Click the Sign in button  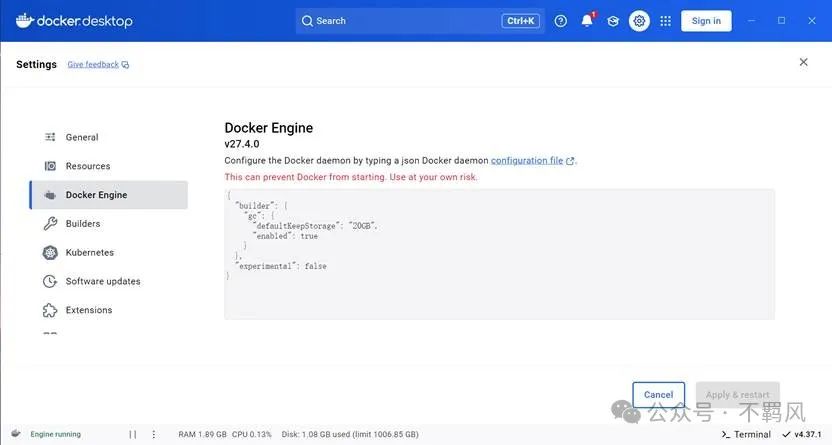pos(706,21)
